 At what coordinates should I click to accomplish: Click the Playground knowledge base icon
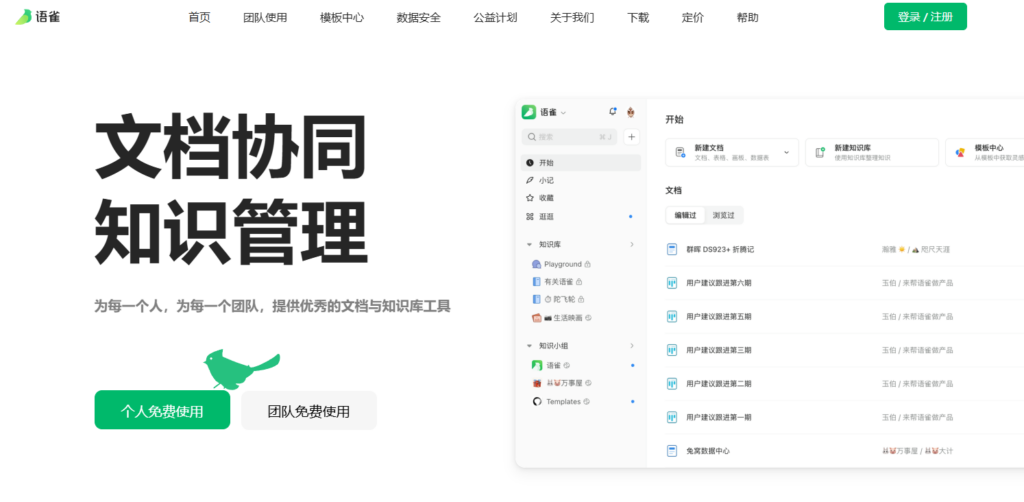click(536, 264)
